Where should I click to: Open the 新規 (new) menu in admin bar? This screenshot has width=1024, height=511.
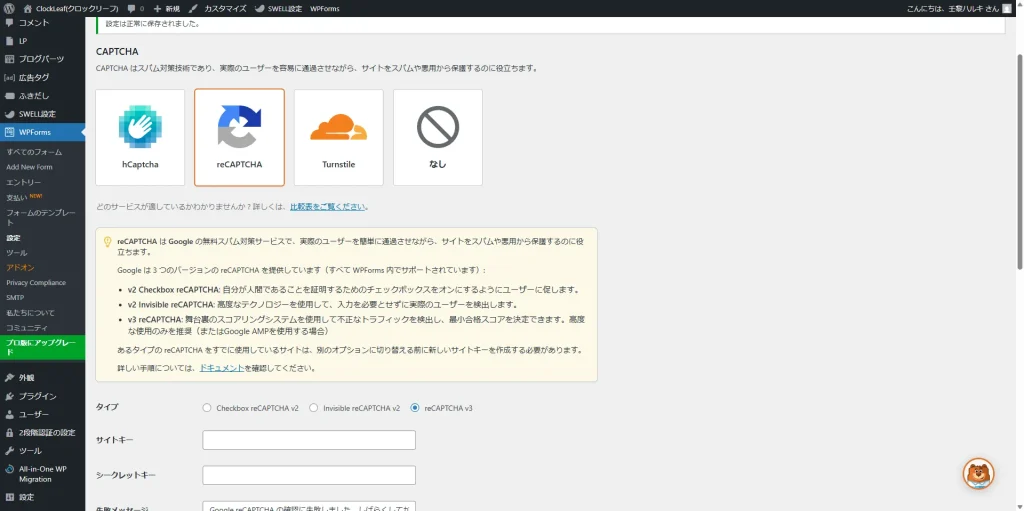point(165,8)
